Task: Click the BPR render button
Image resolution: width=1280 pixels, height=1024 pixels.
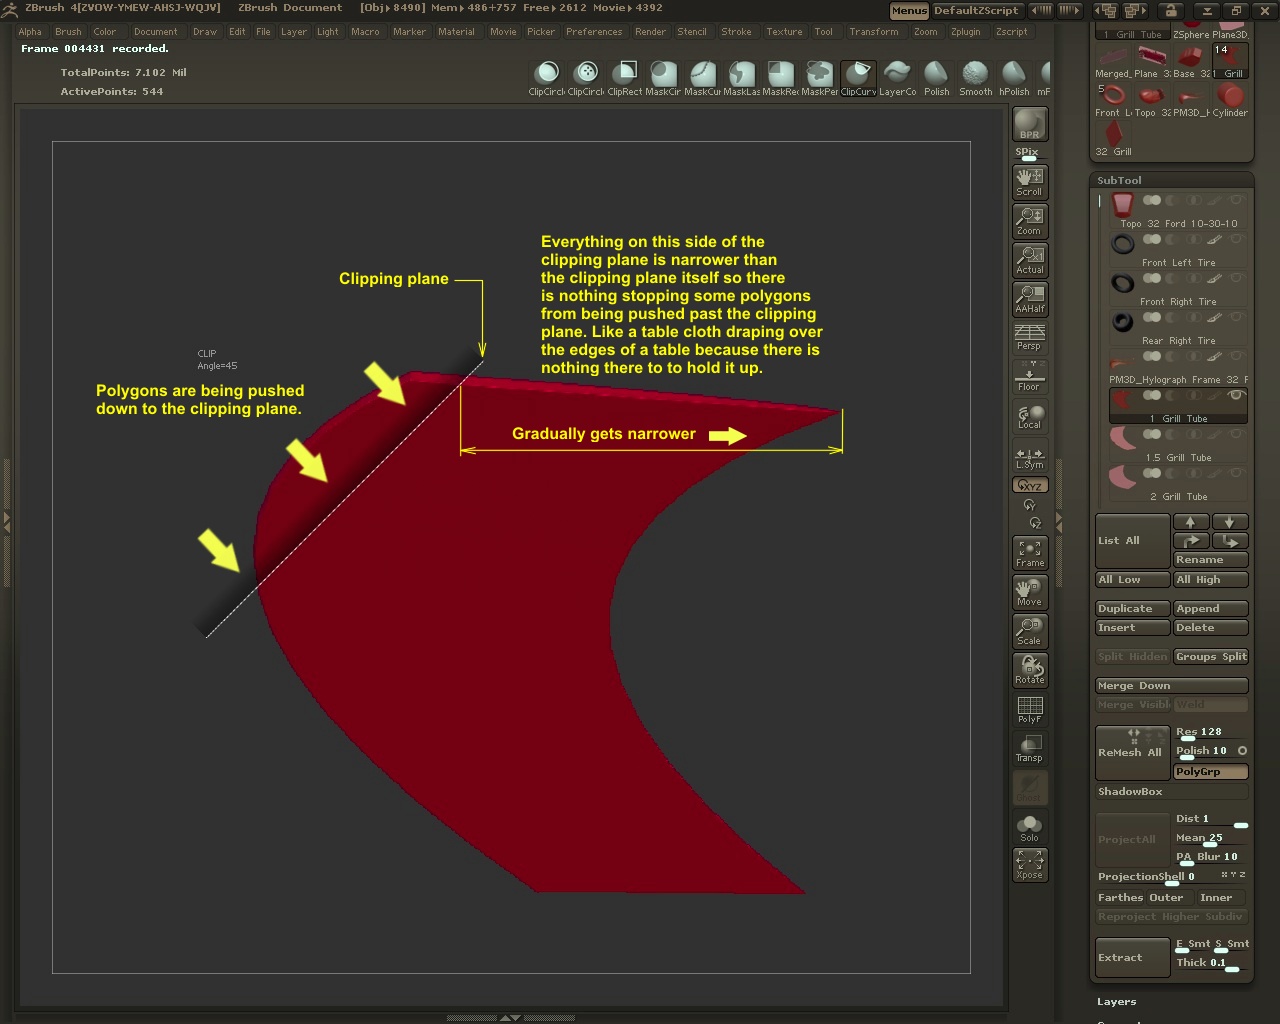Action: (1029, 124)
